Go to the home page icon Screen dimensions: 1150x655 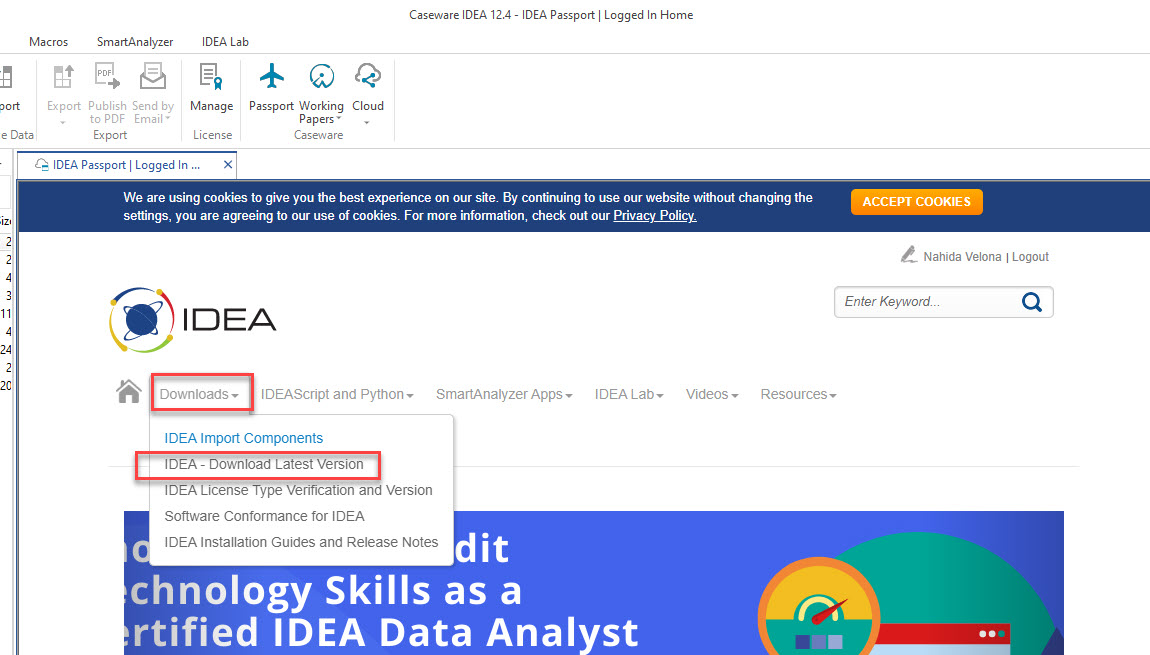129,393
